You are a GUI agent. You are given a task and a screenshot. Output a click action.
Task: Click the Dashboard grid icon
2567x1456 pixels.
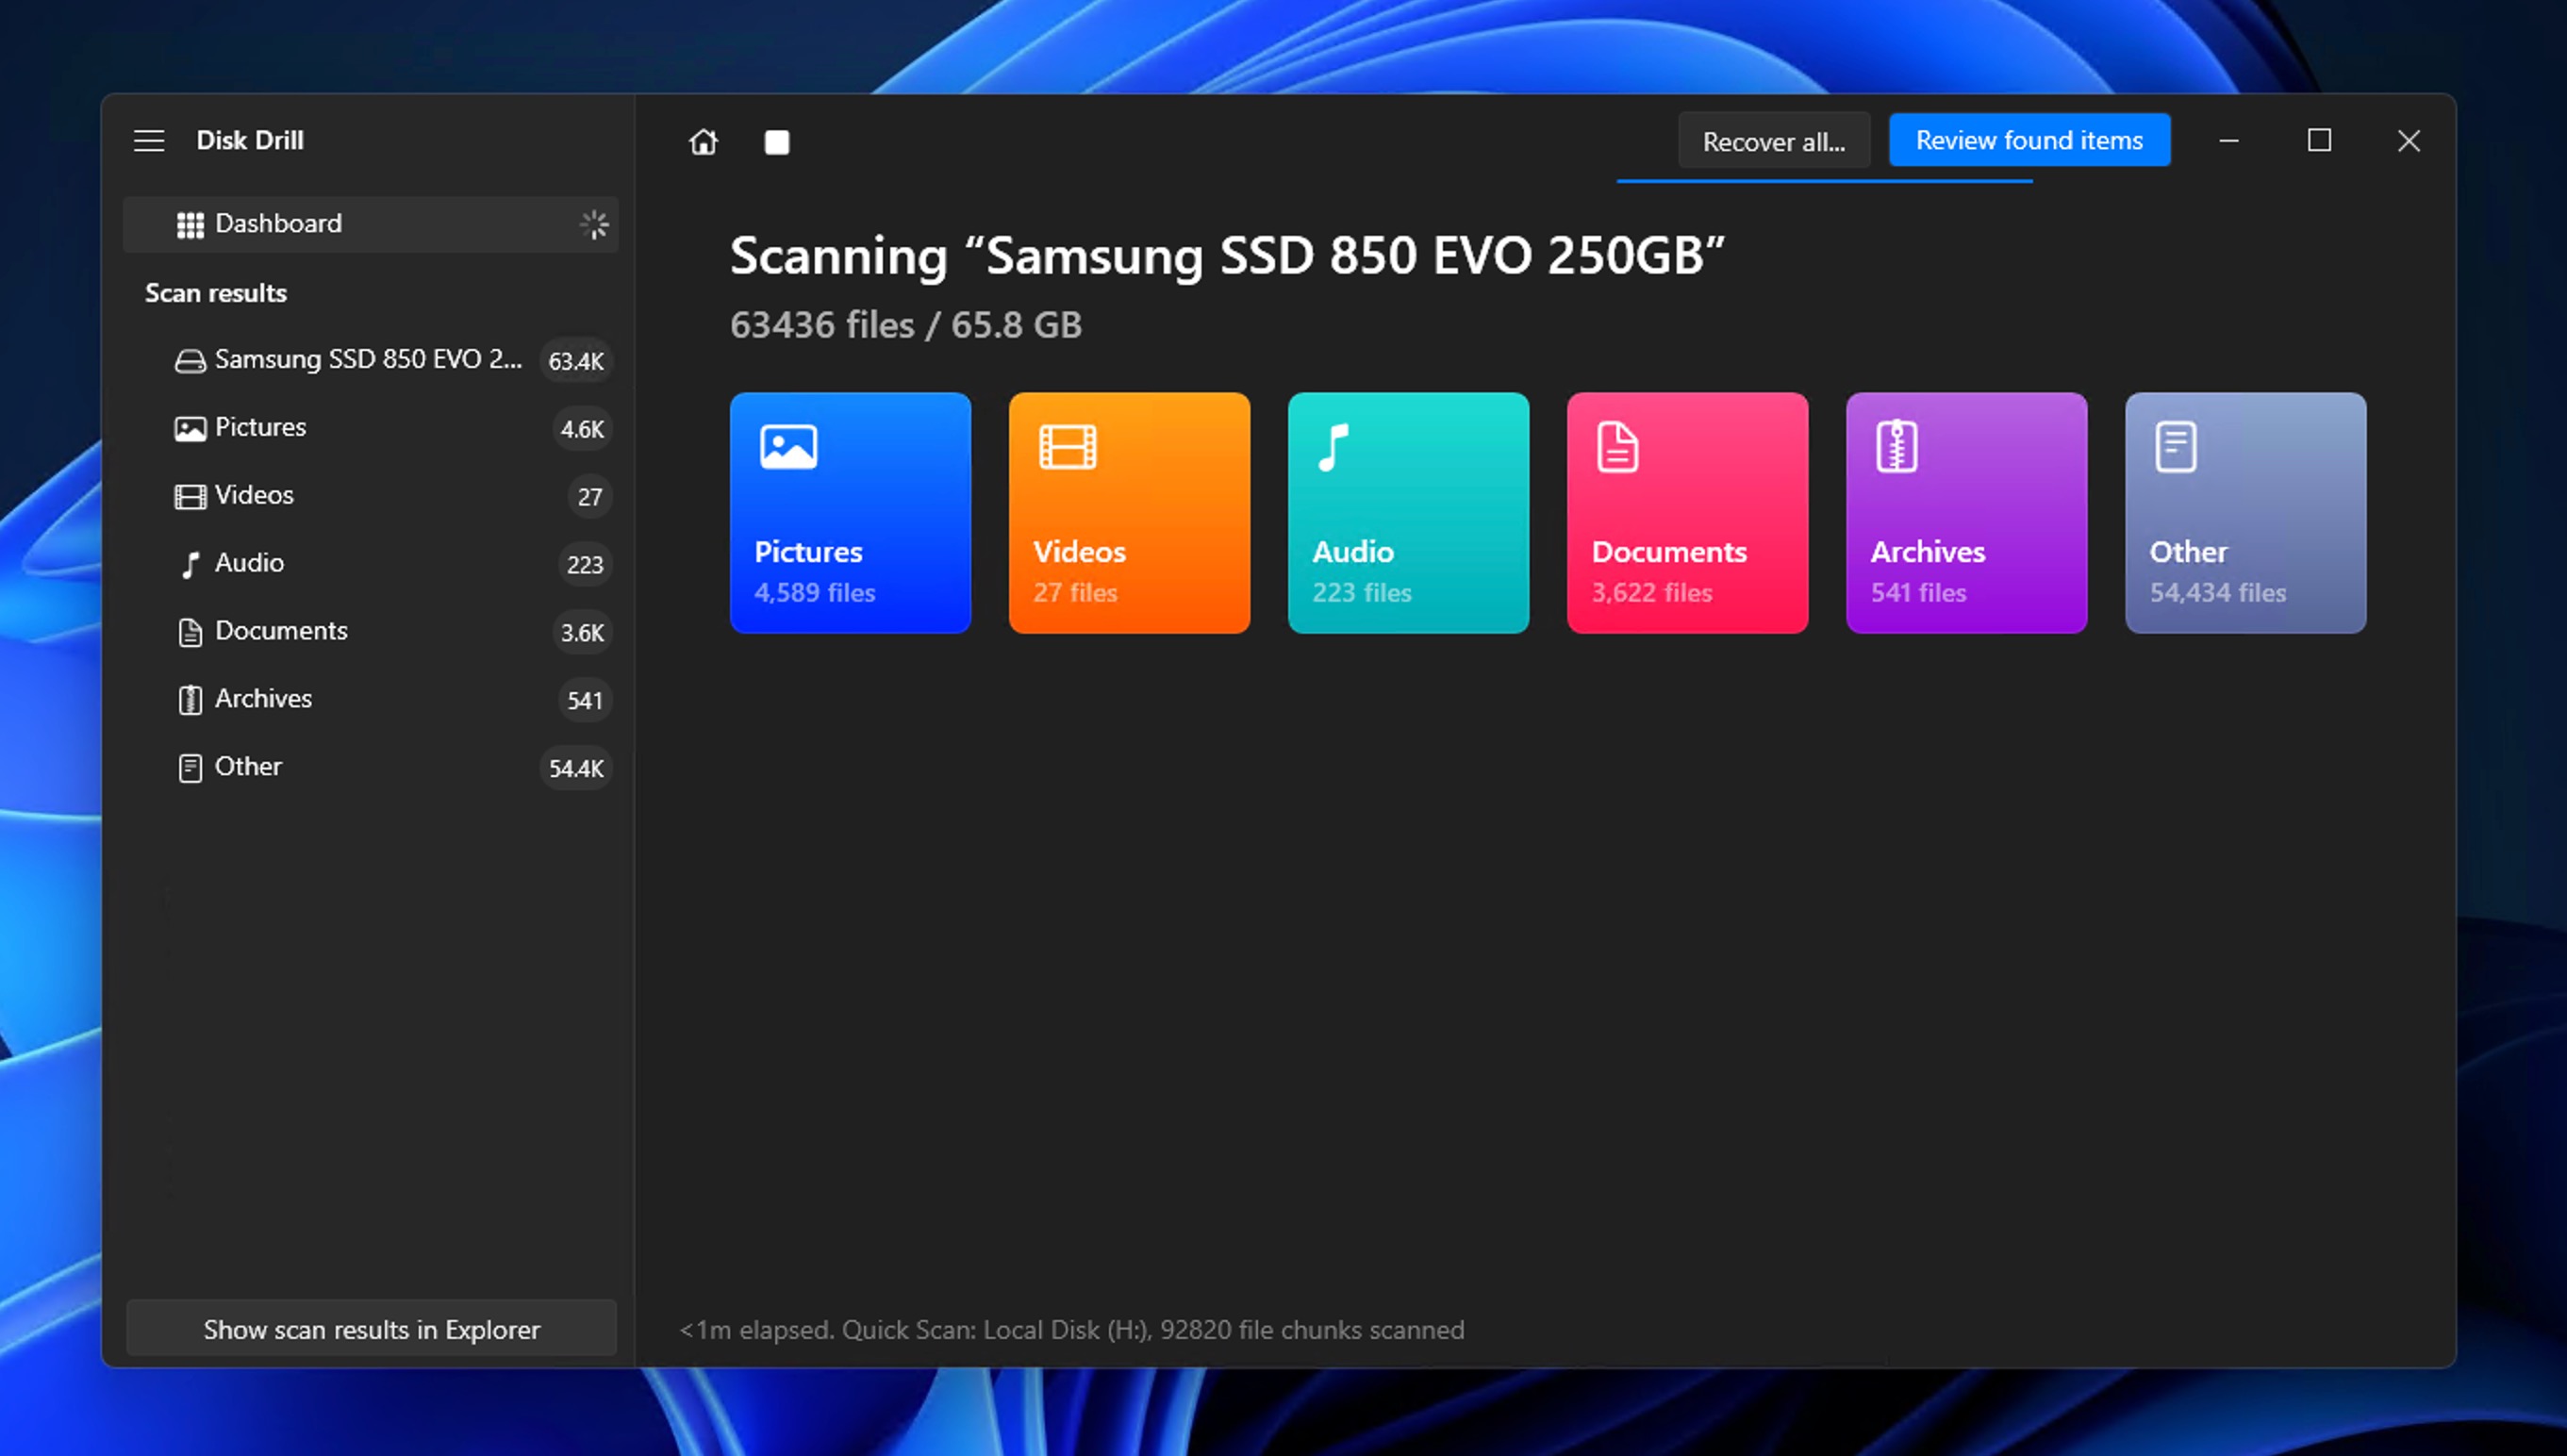click(190, 225)
